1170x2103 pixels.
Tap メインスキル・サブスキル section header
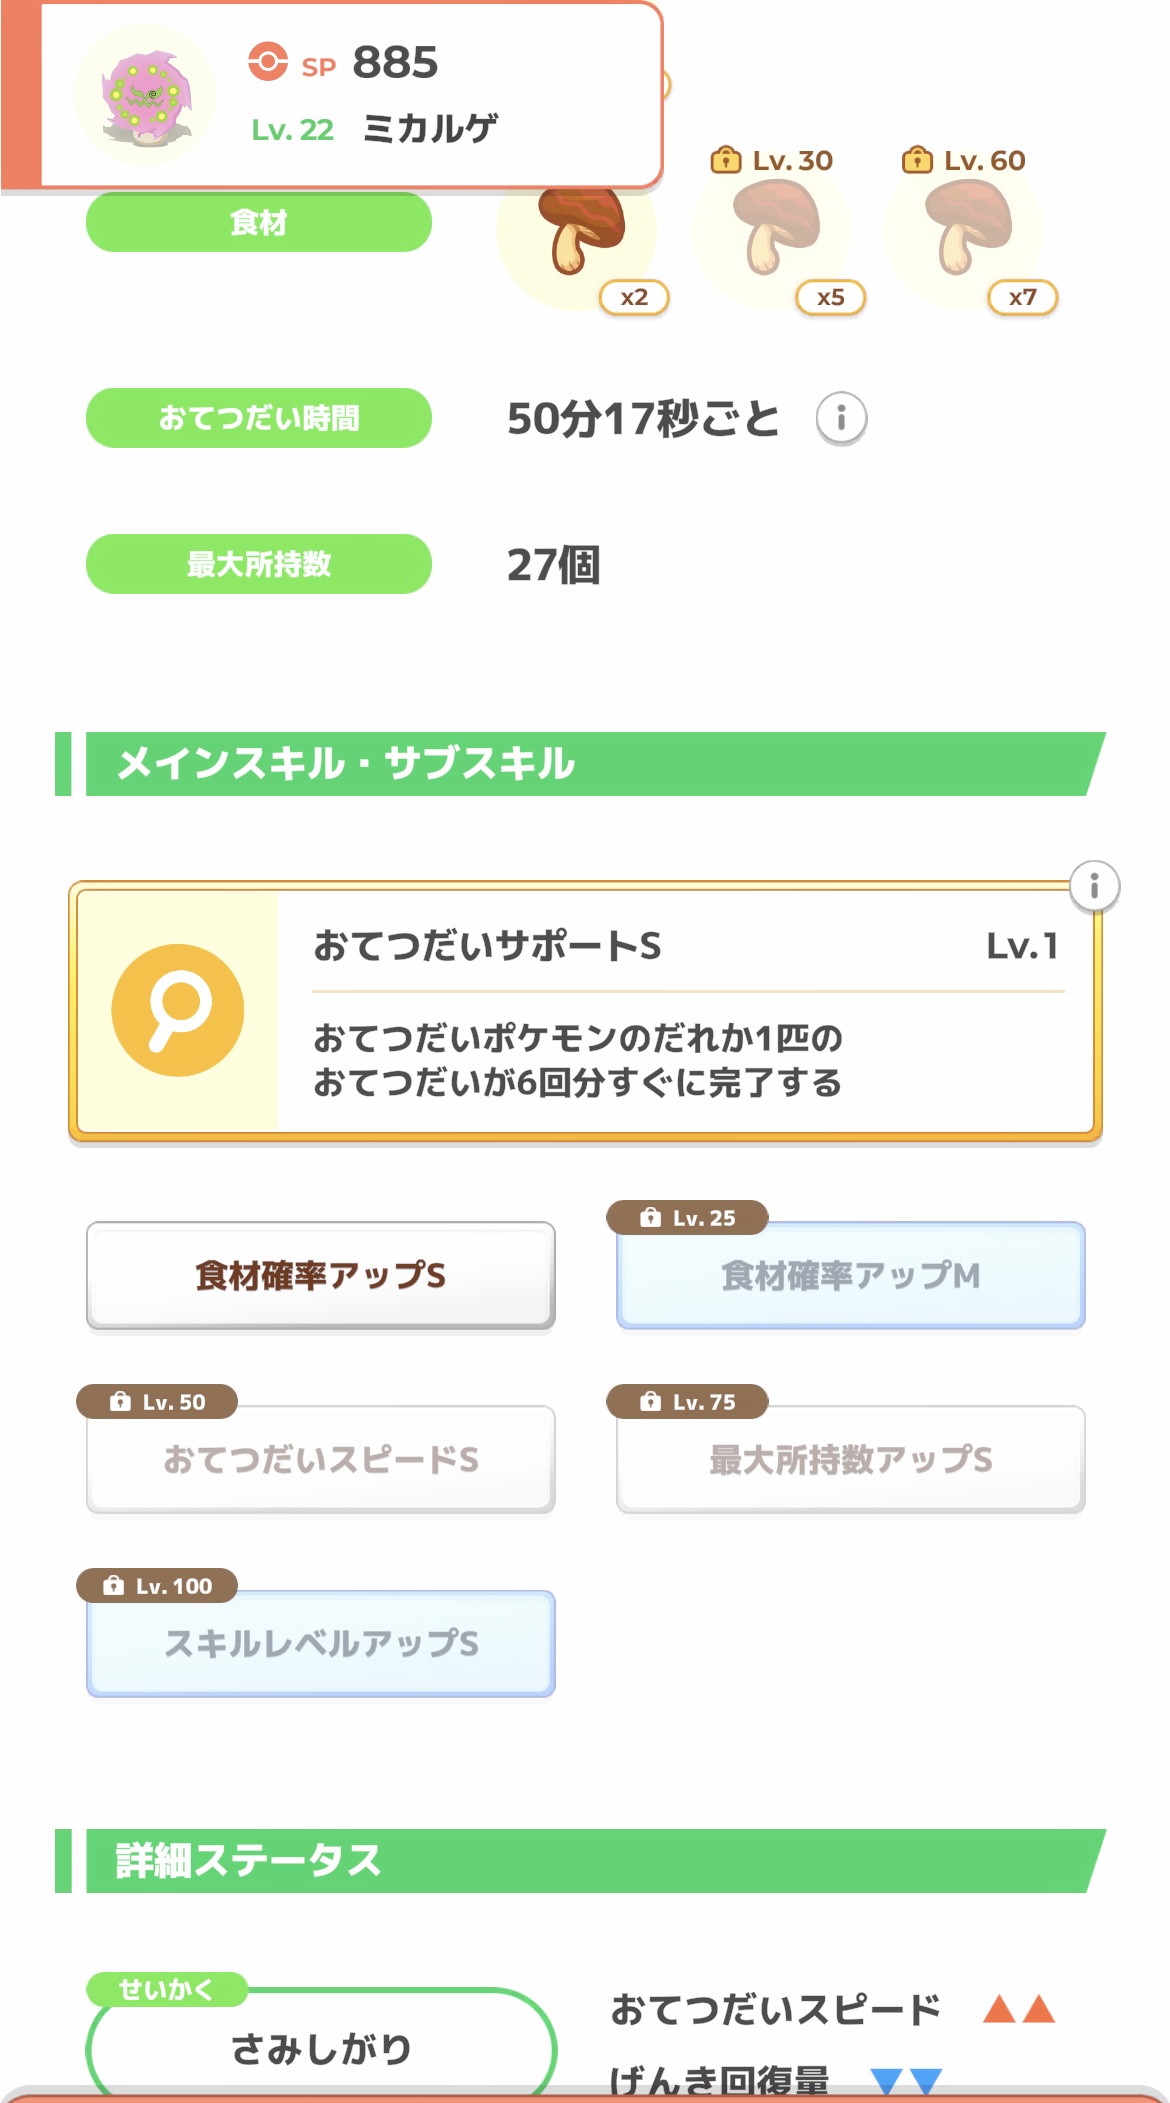pyautogui.click(x=580, y=764)
